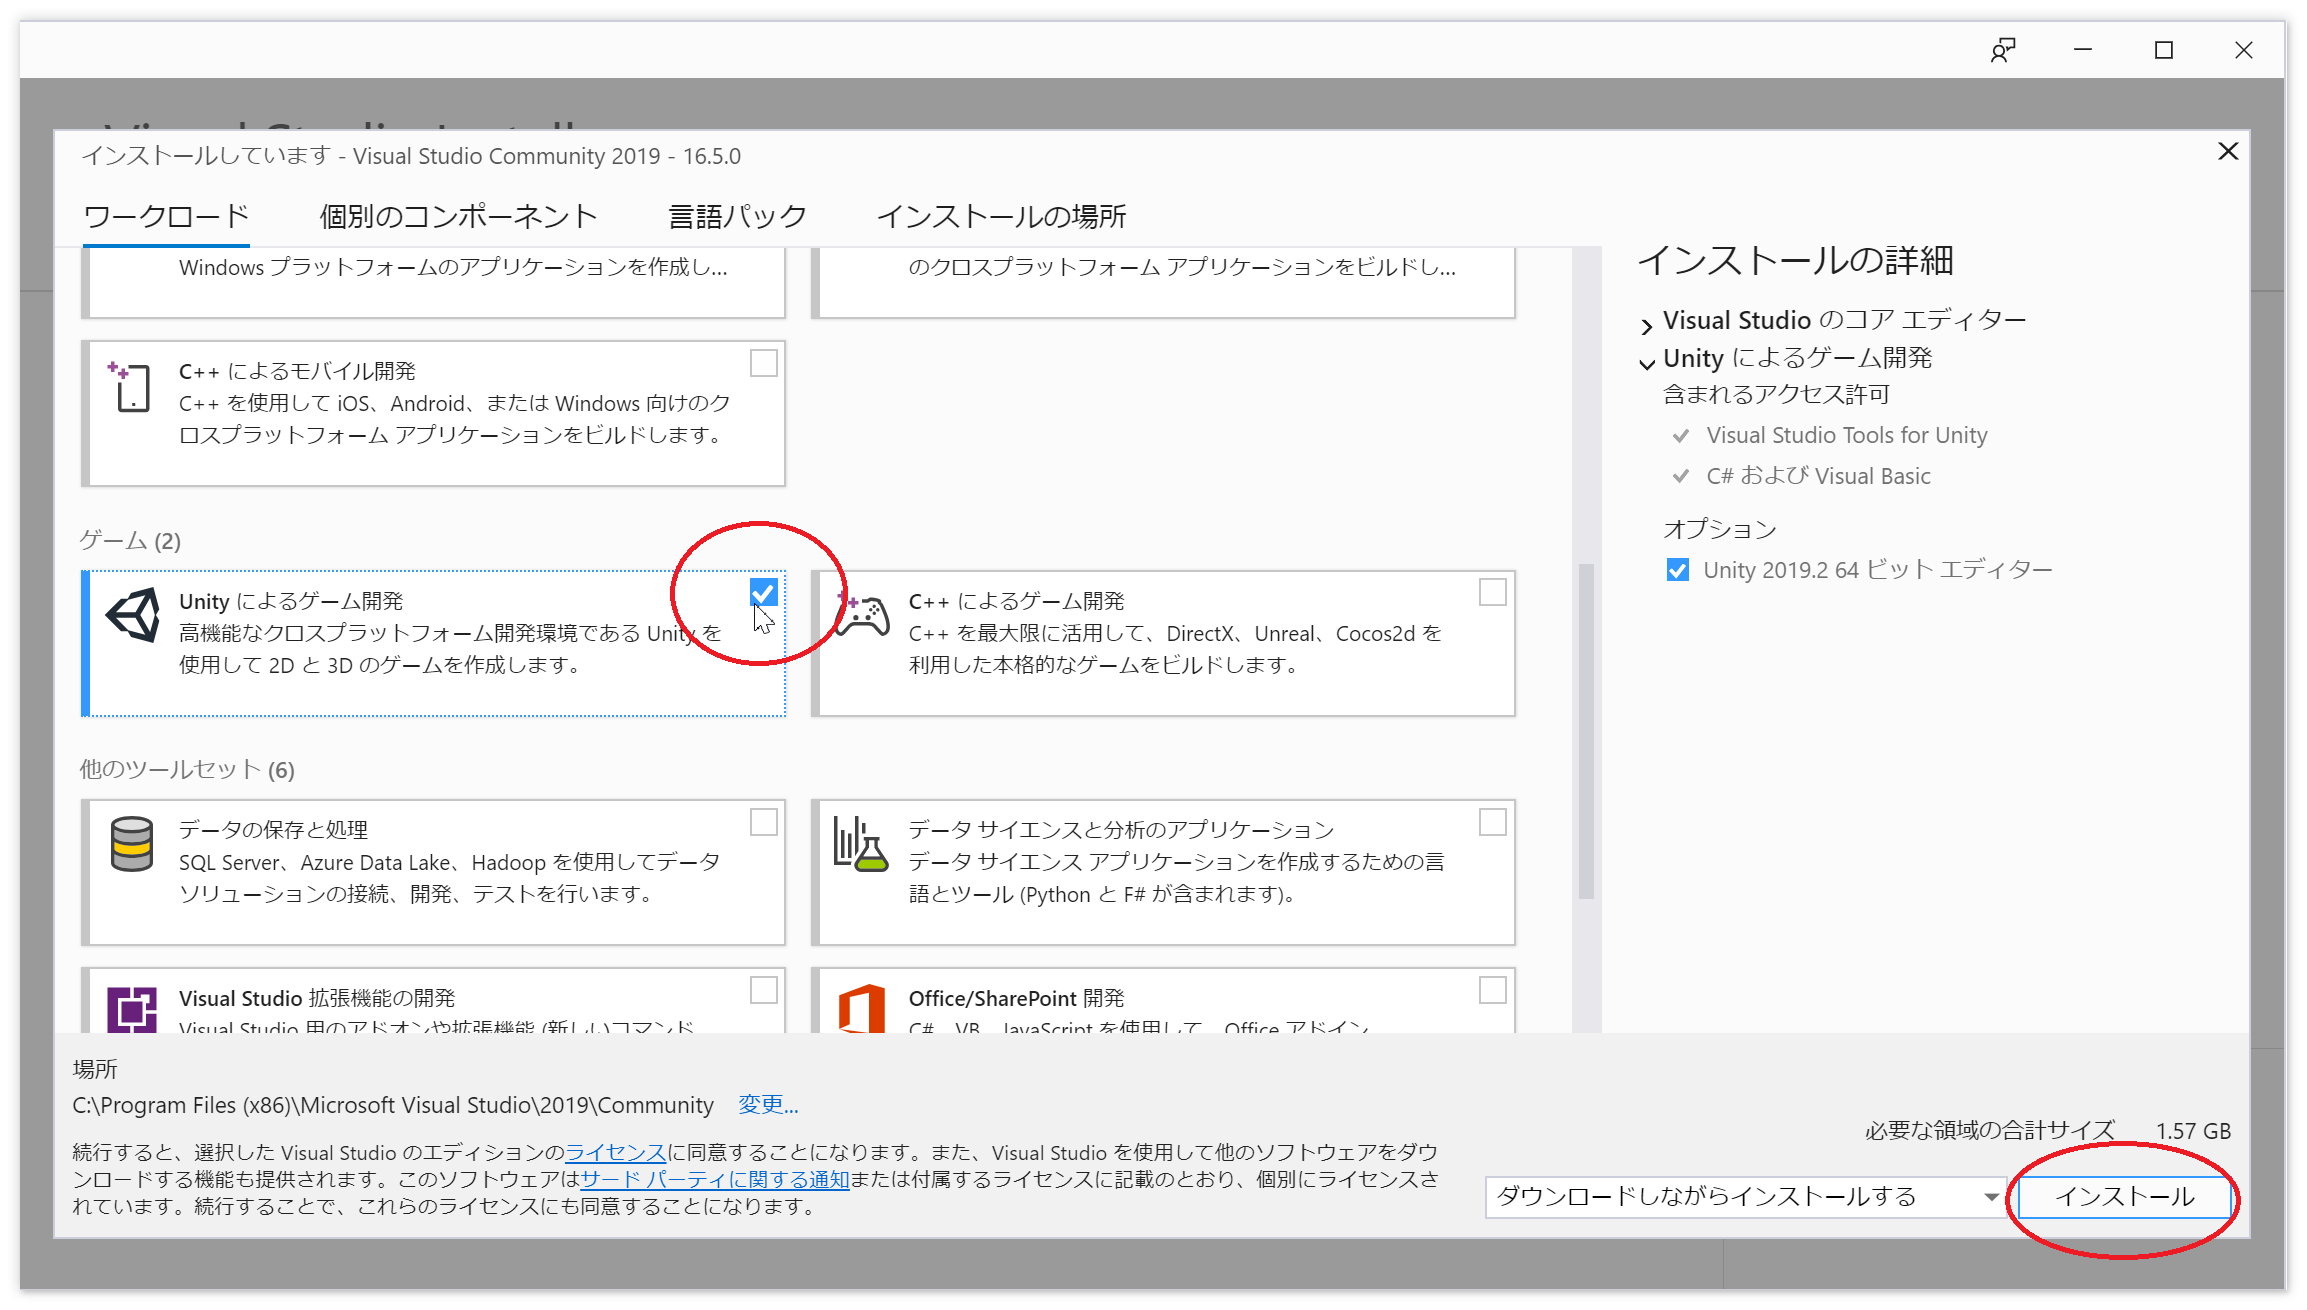
Task: Select the Unity によるゲーム開発 workload card title
Action: (291, 601)
